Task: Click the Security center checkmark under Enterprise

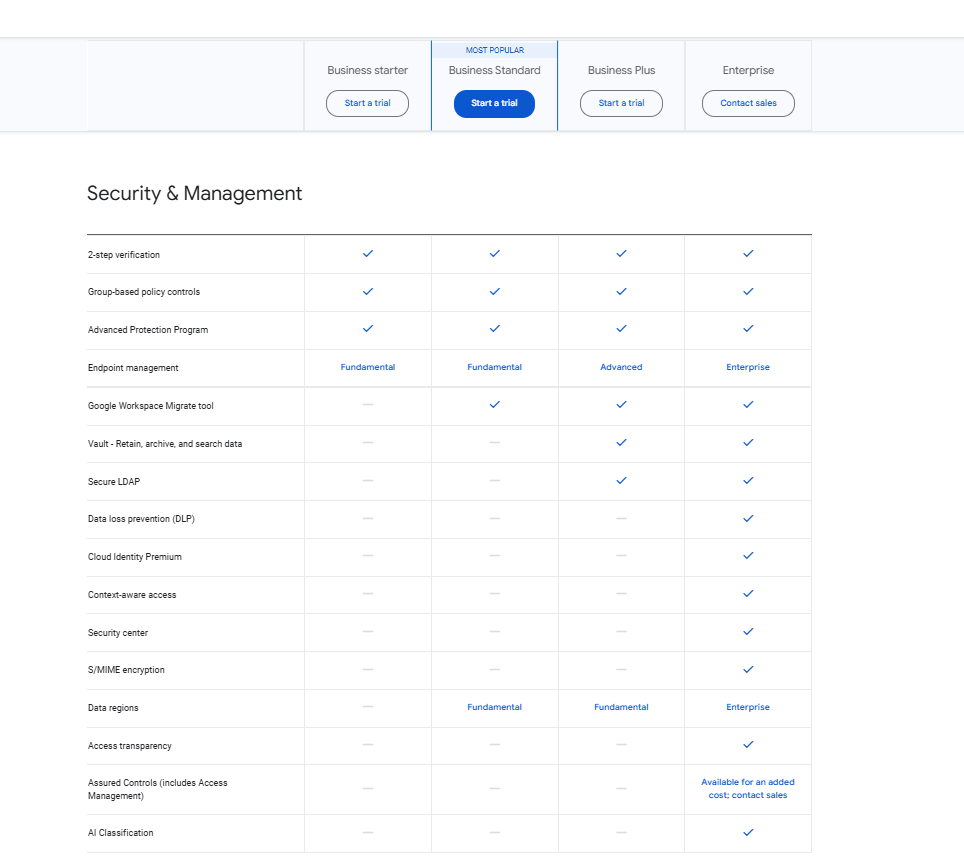Action: point(748,631)
